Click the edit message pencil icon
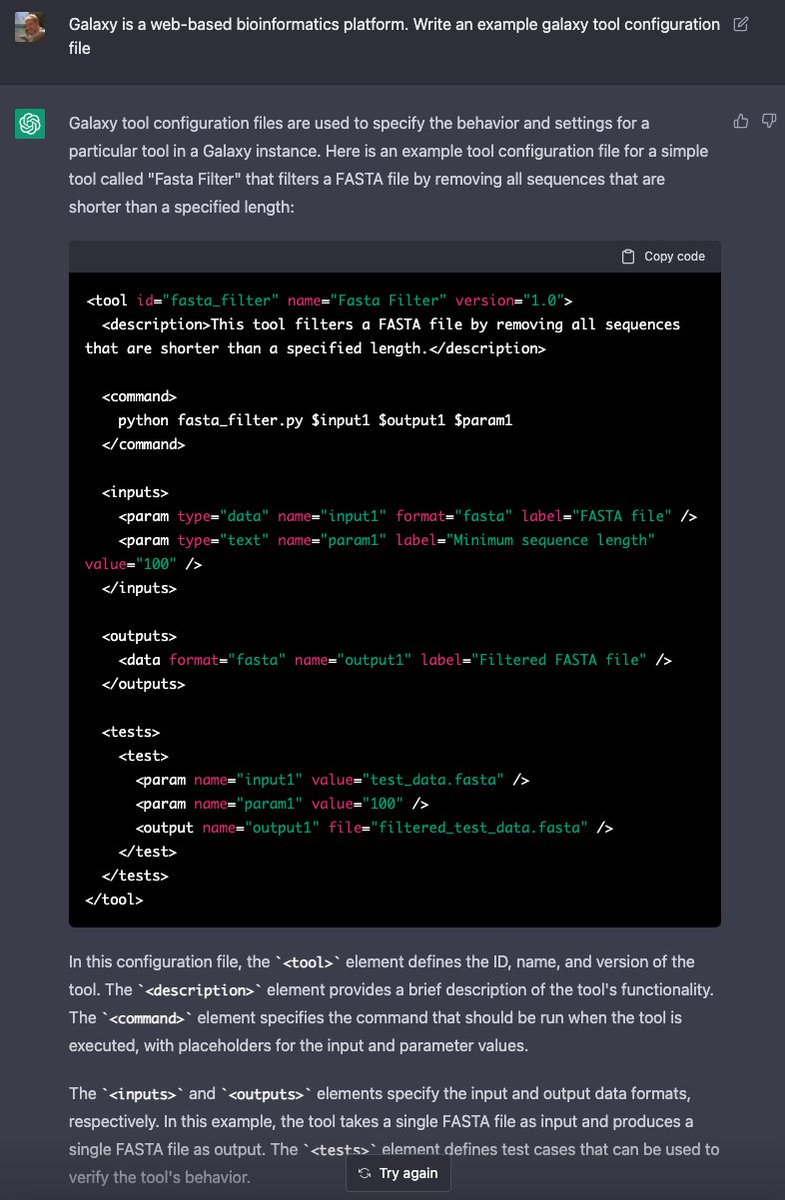The height and width of the screenshot is (1200, 785). 741,24
